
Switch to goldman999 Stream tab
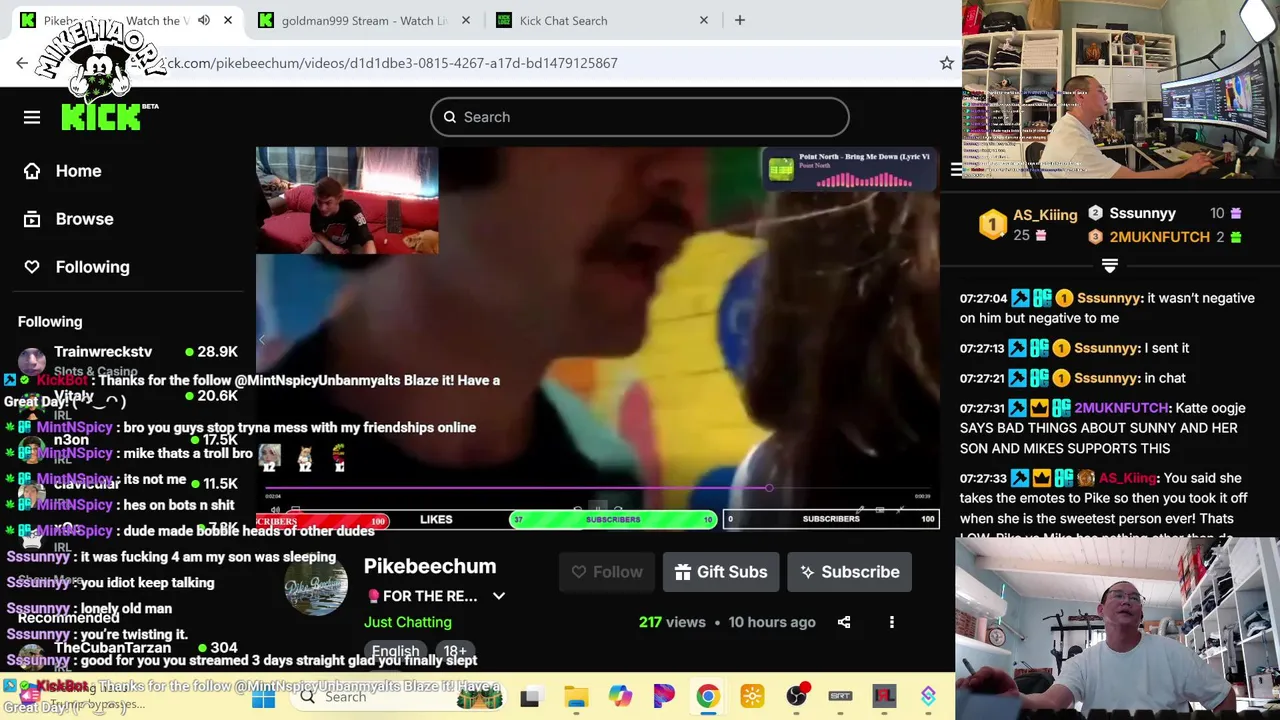pos(363,20)
